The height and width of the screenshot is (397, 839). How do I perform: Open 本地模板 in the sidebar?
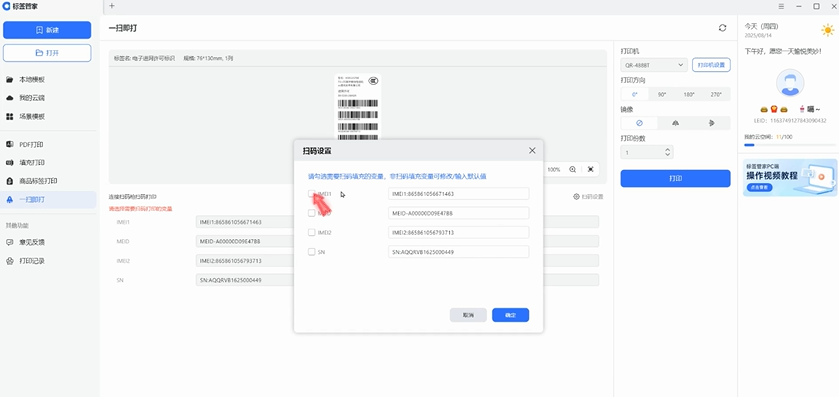(x=32, y=79)
